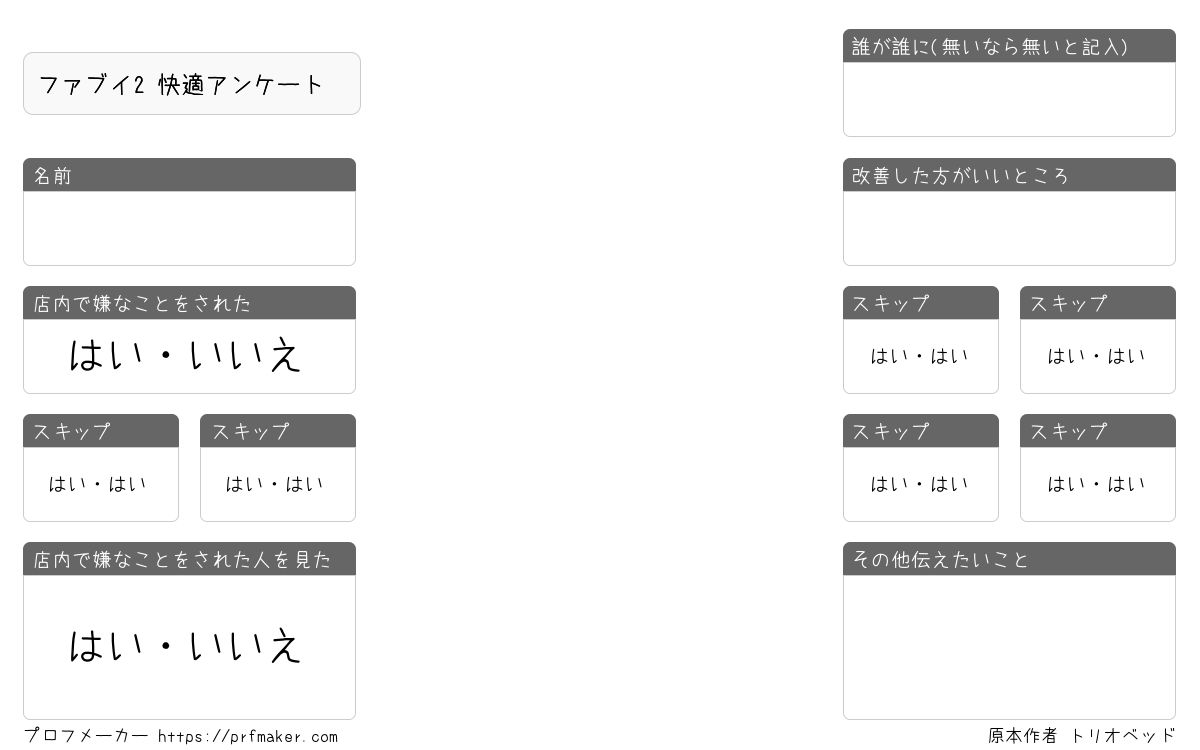1200x750 pixels.
Task: Click the 店内で嫌なことをされた人を見た question header
Action: pyautogui.click(x=189, y=559)
